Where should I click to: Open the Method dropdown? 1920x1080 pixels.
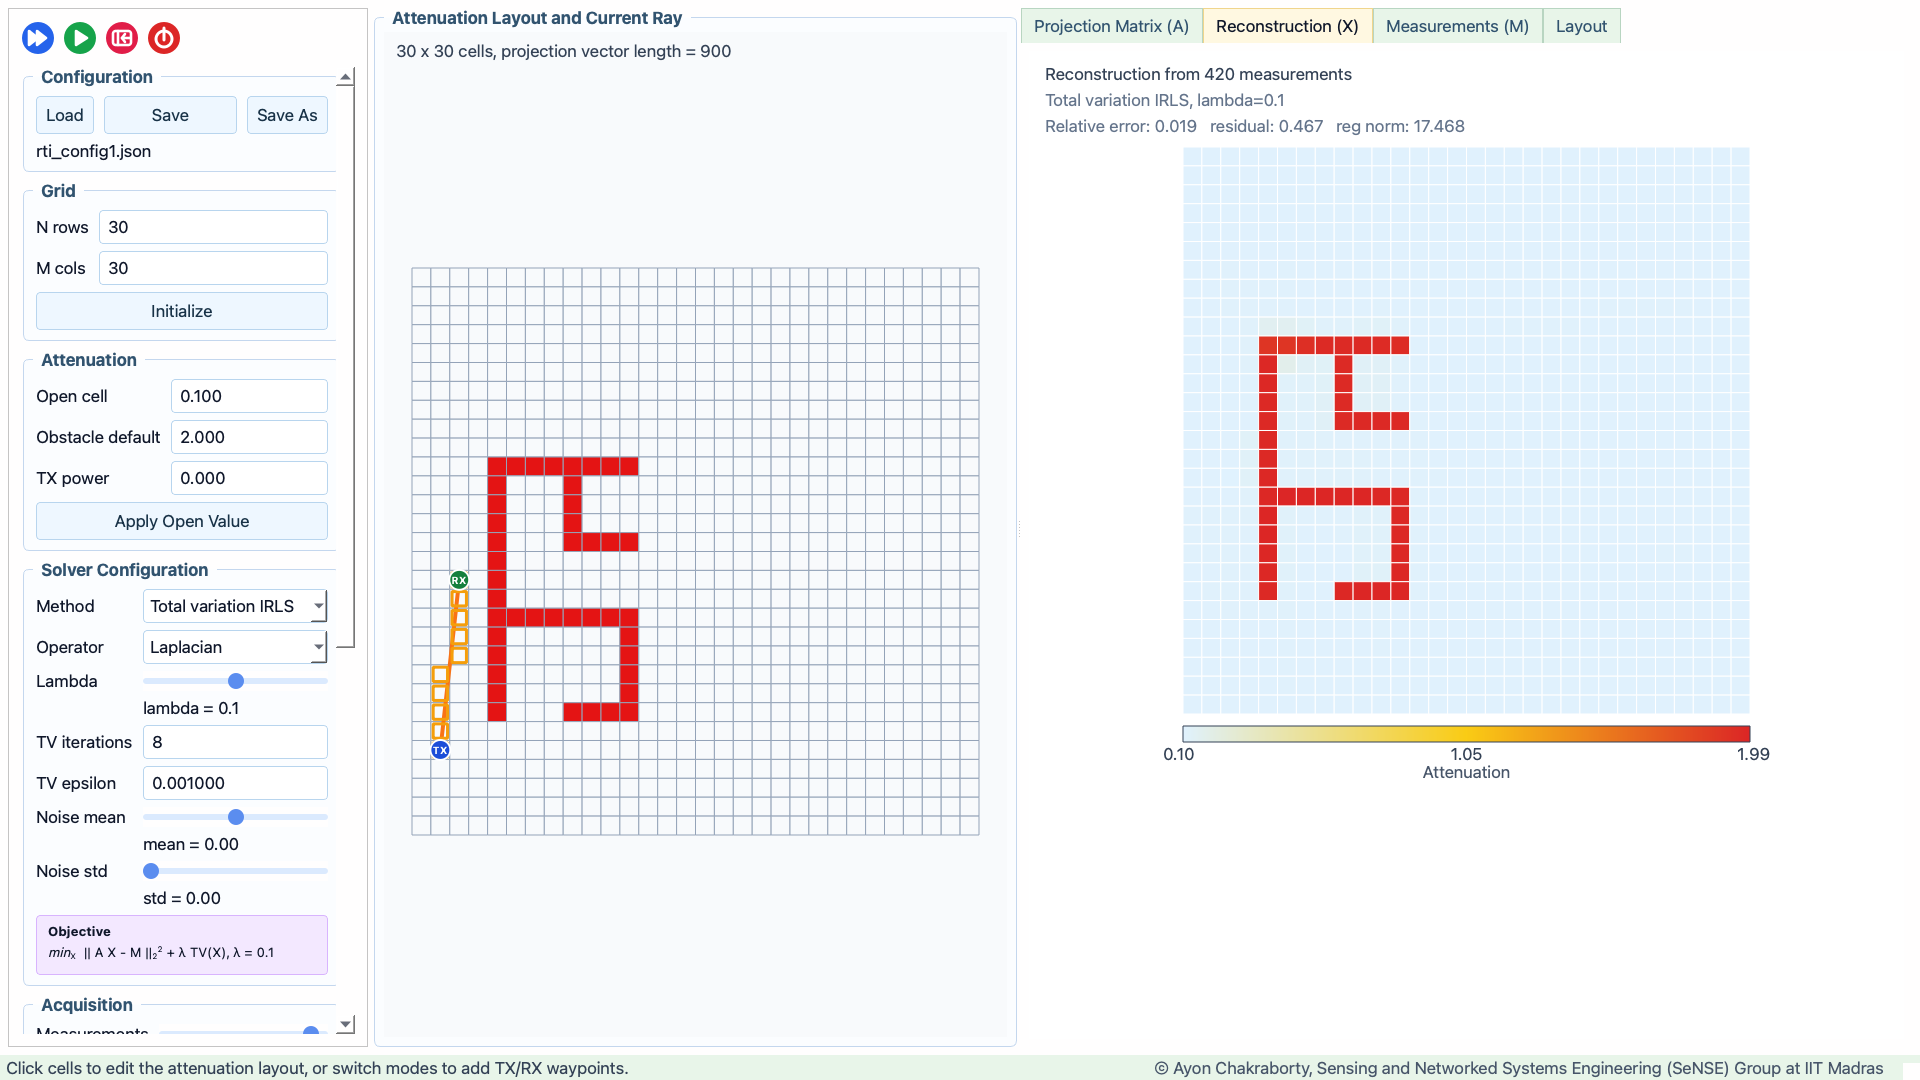tap(235, 606)
